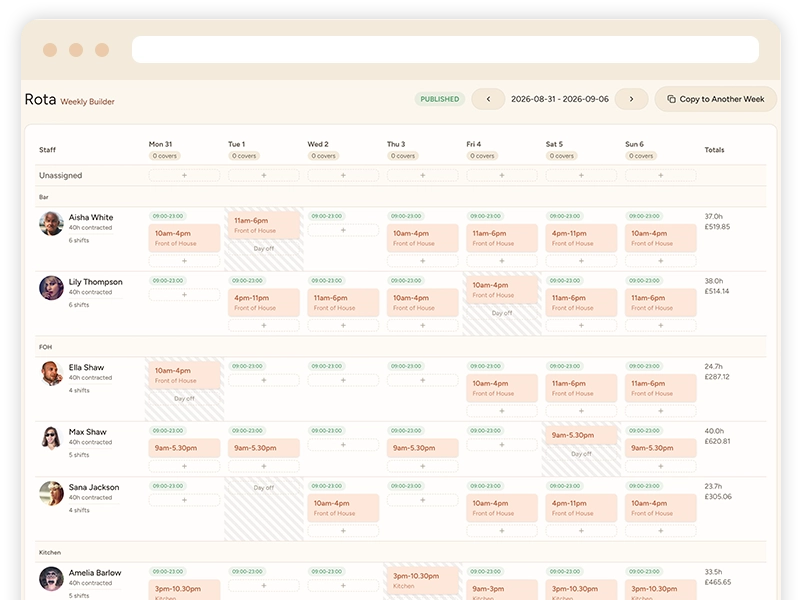Open Sana Jackson's avatar
Screen dimensions: 800x600
point(52,493)
